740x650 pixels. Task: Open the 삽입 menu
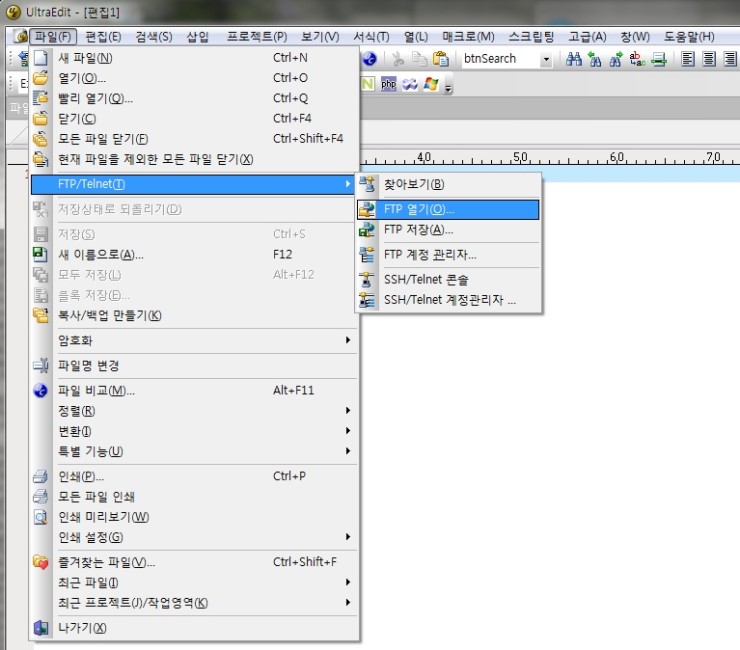click(198, 37)
